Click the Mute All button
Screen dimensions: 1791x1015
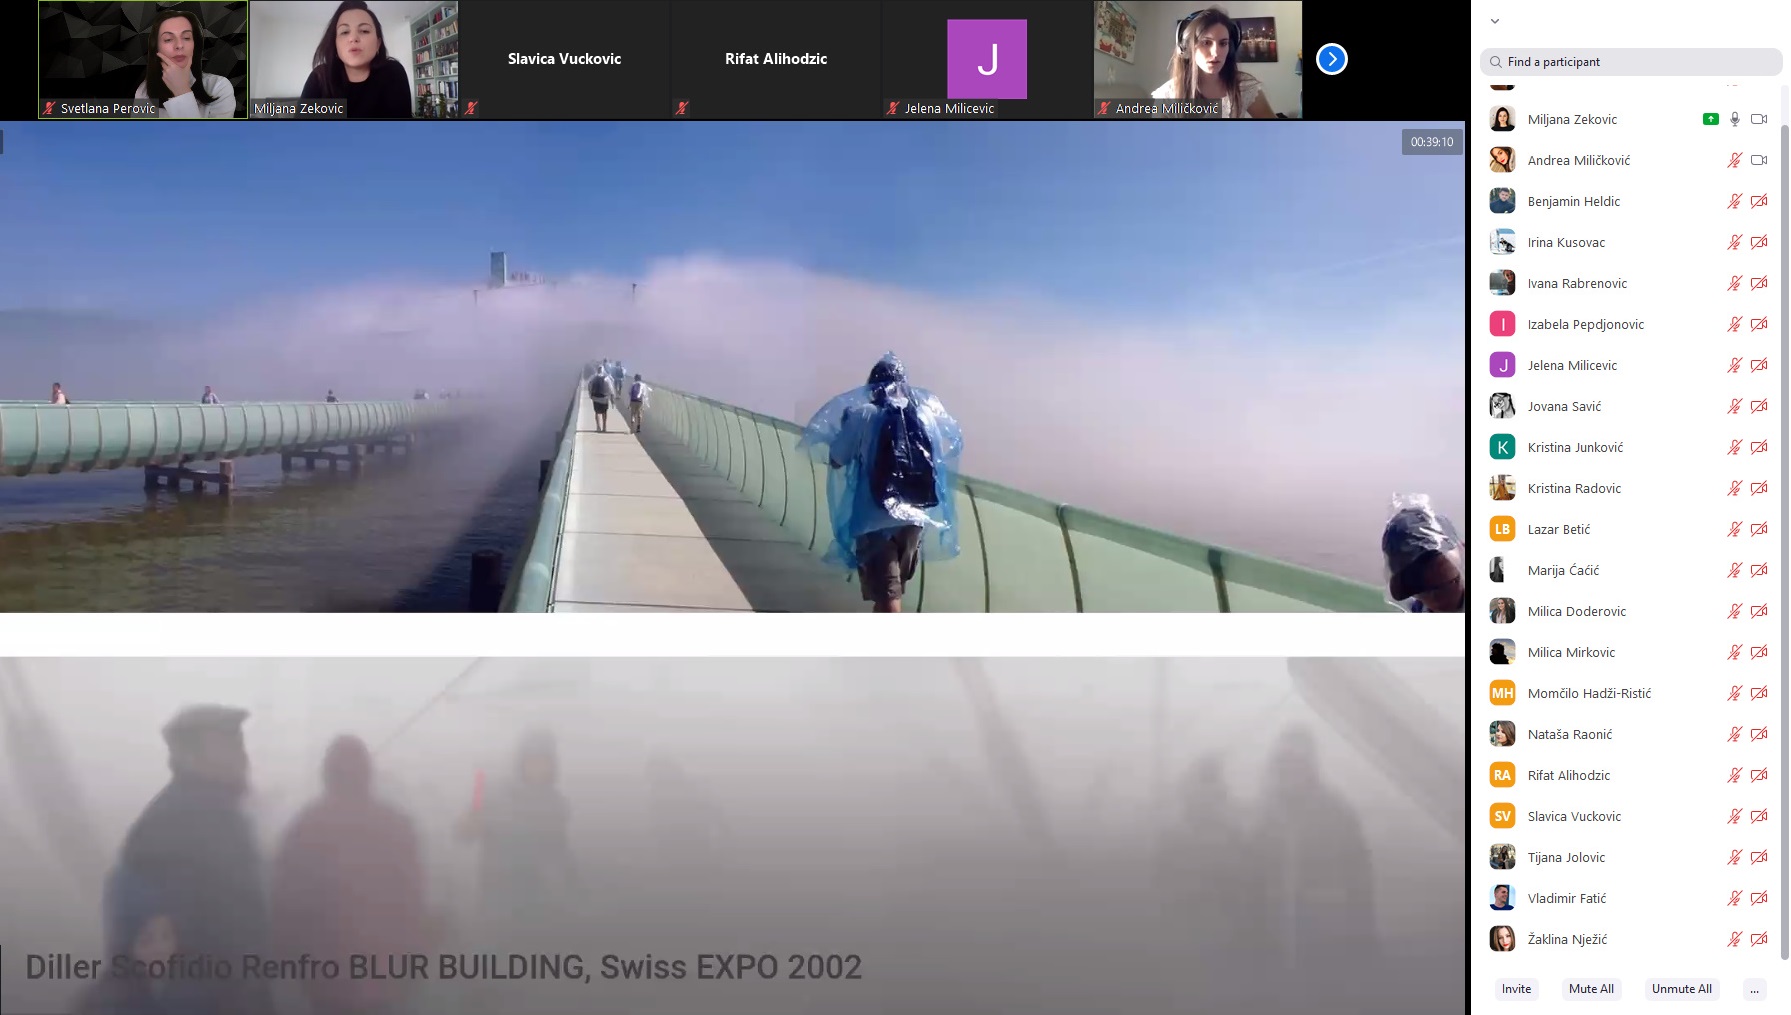tap(1591, 989)
